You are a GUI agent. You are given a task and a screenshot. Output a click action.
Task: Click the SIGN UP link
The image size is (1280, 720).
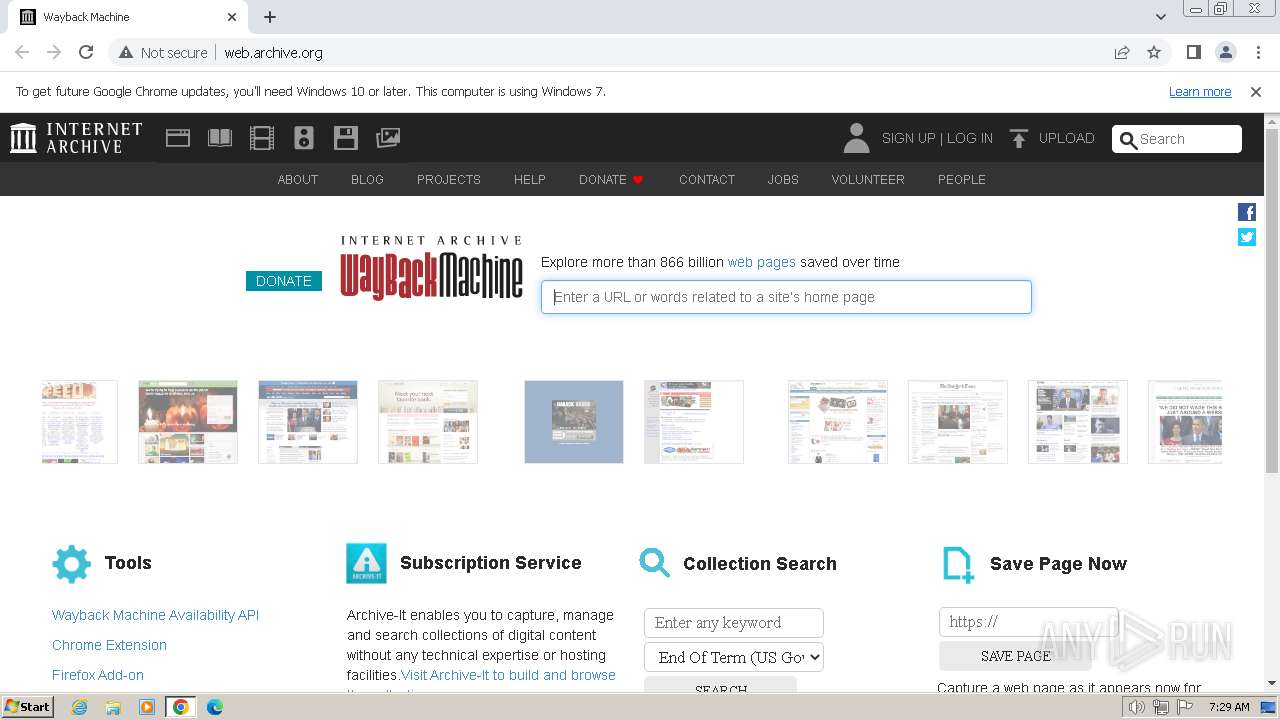(908, 138)
